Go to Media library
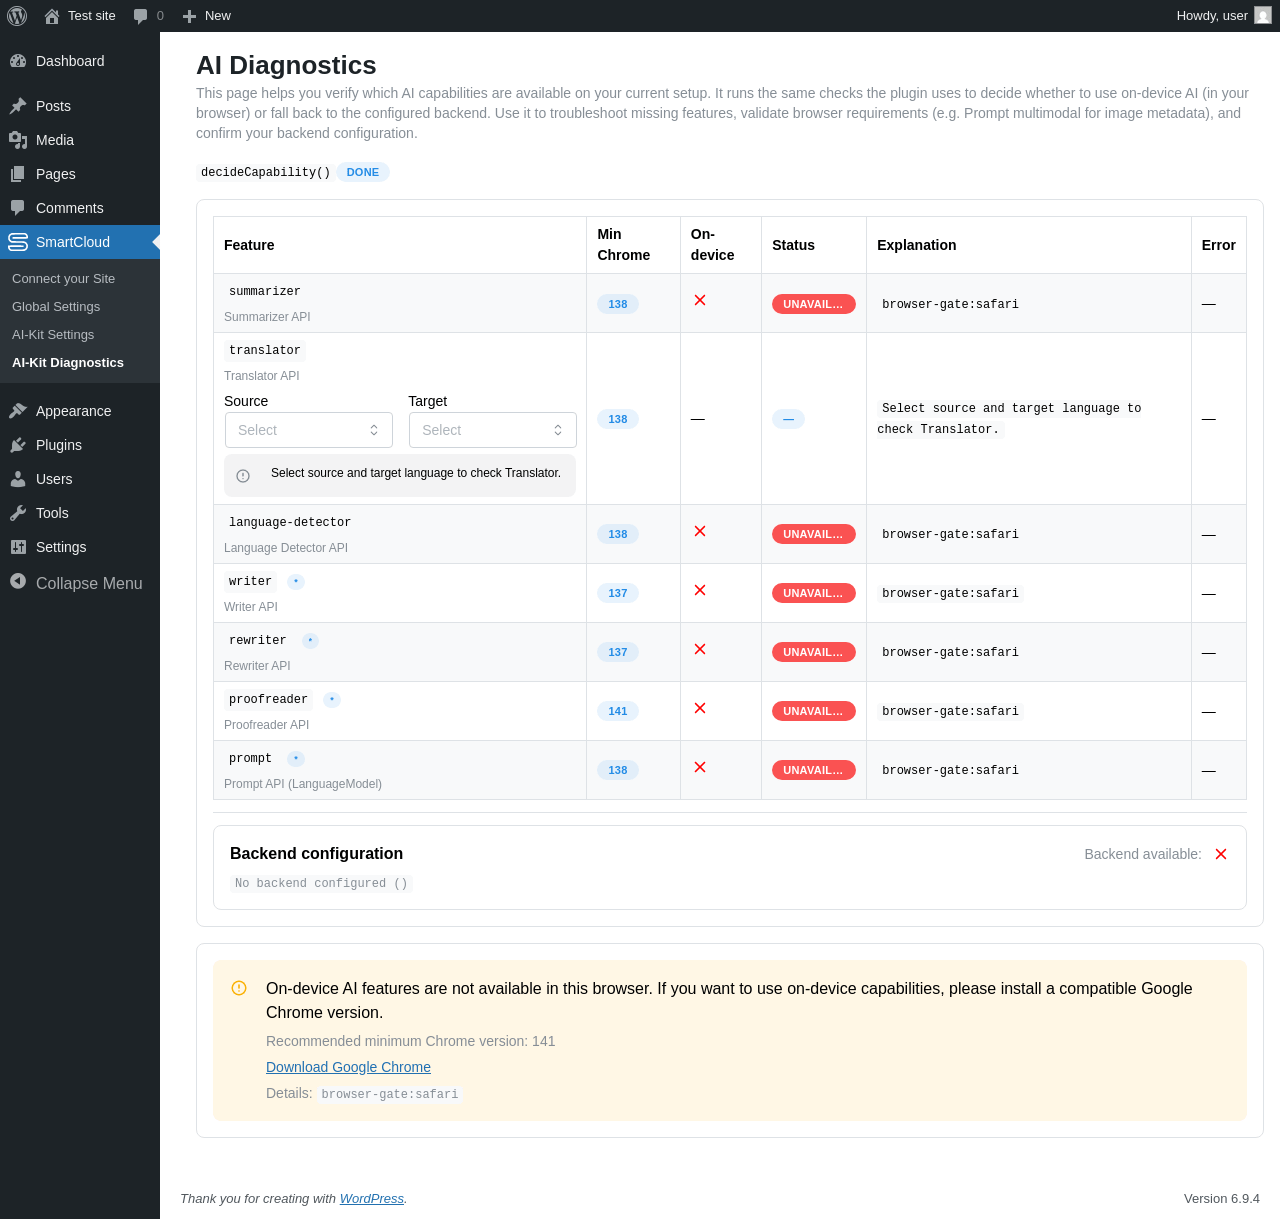Viewport: 1280px width, 1219px height. pos(54,140)
